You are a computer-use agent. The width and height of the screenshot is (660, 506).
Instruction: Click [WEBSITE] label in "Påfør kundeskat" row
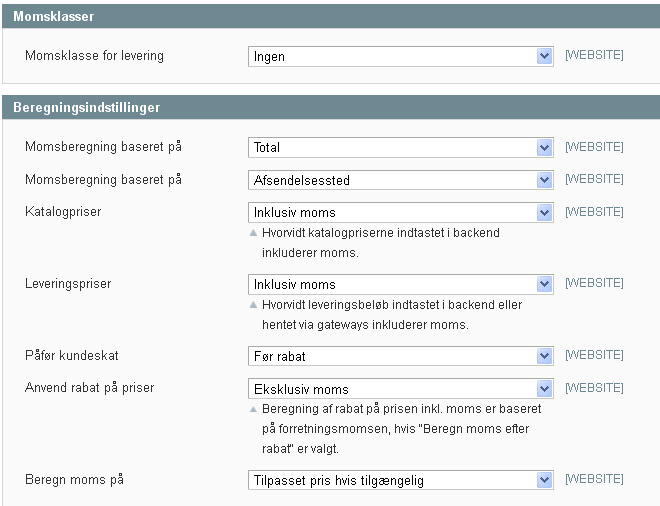pyautogui.click(x=594, y=355)
